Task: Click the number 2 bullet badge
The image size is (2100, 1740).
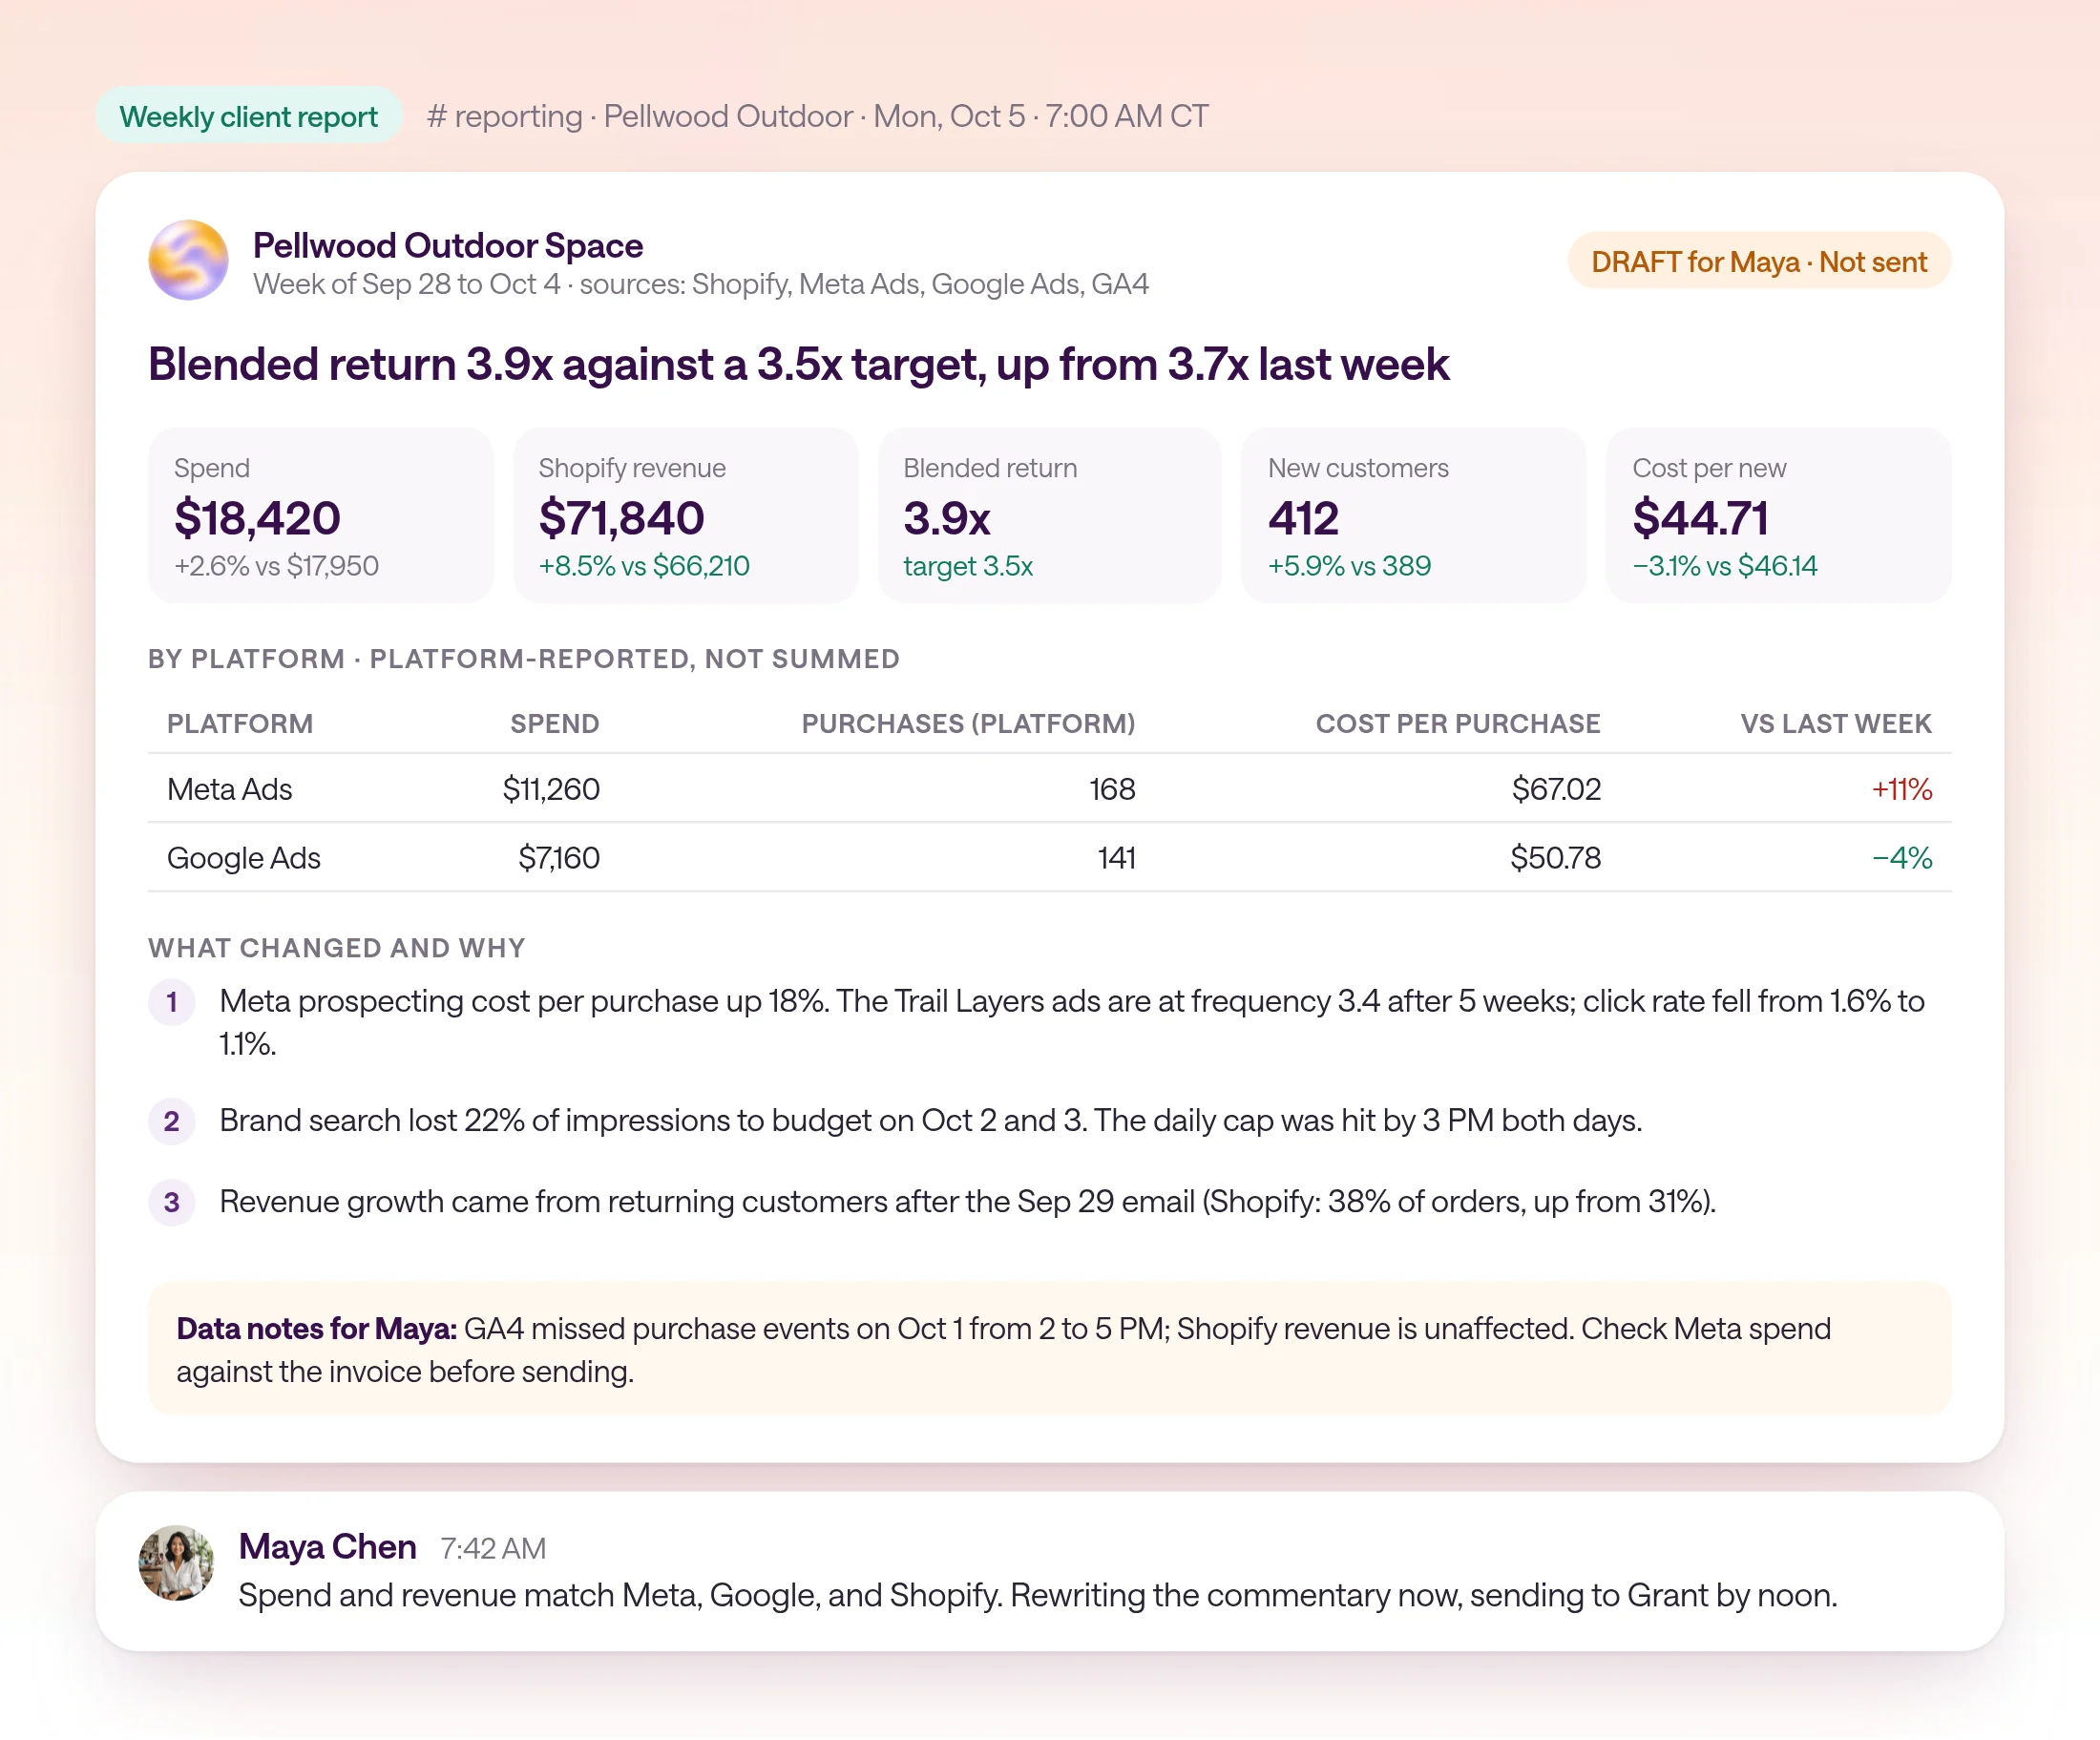Action: coord(172,1121)
